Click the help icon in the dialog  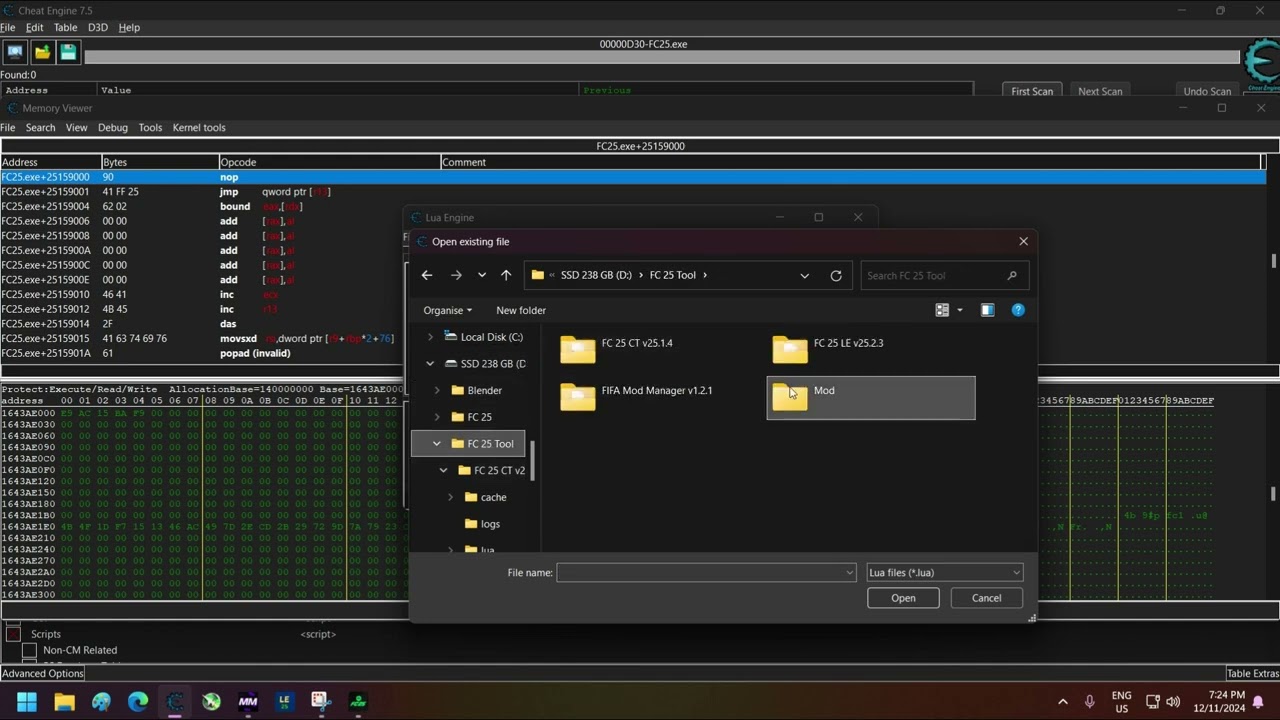1018,310
